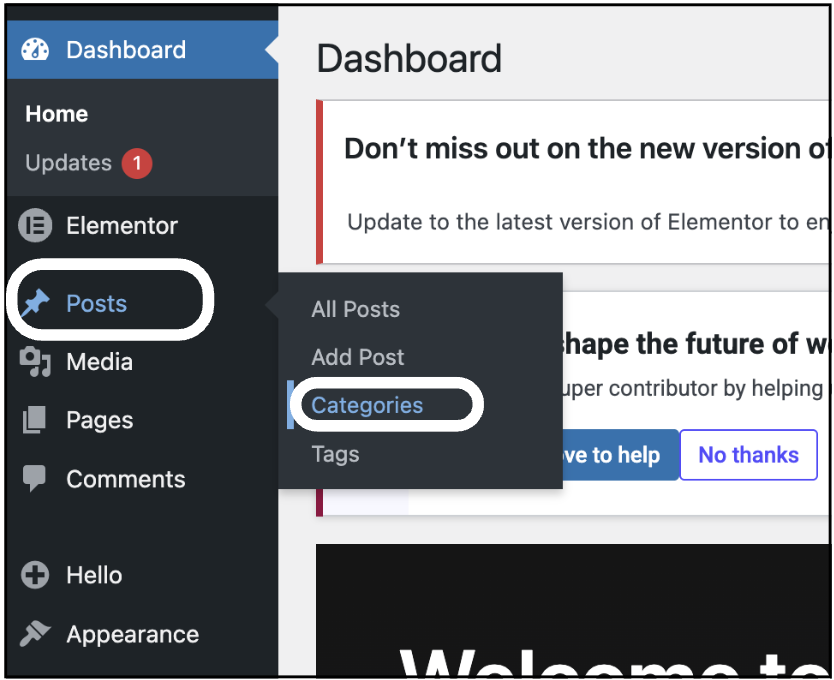Image resolution: width=834 pixels, height=680 pixels.
Task: Click the Pages document icon
Action: pos(34,420)
